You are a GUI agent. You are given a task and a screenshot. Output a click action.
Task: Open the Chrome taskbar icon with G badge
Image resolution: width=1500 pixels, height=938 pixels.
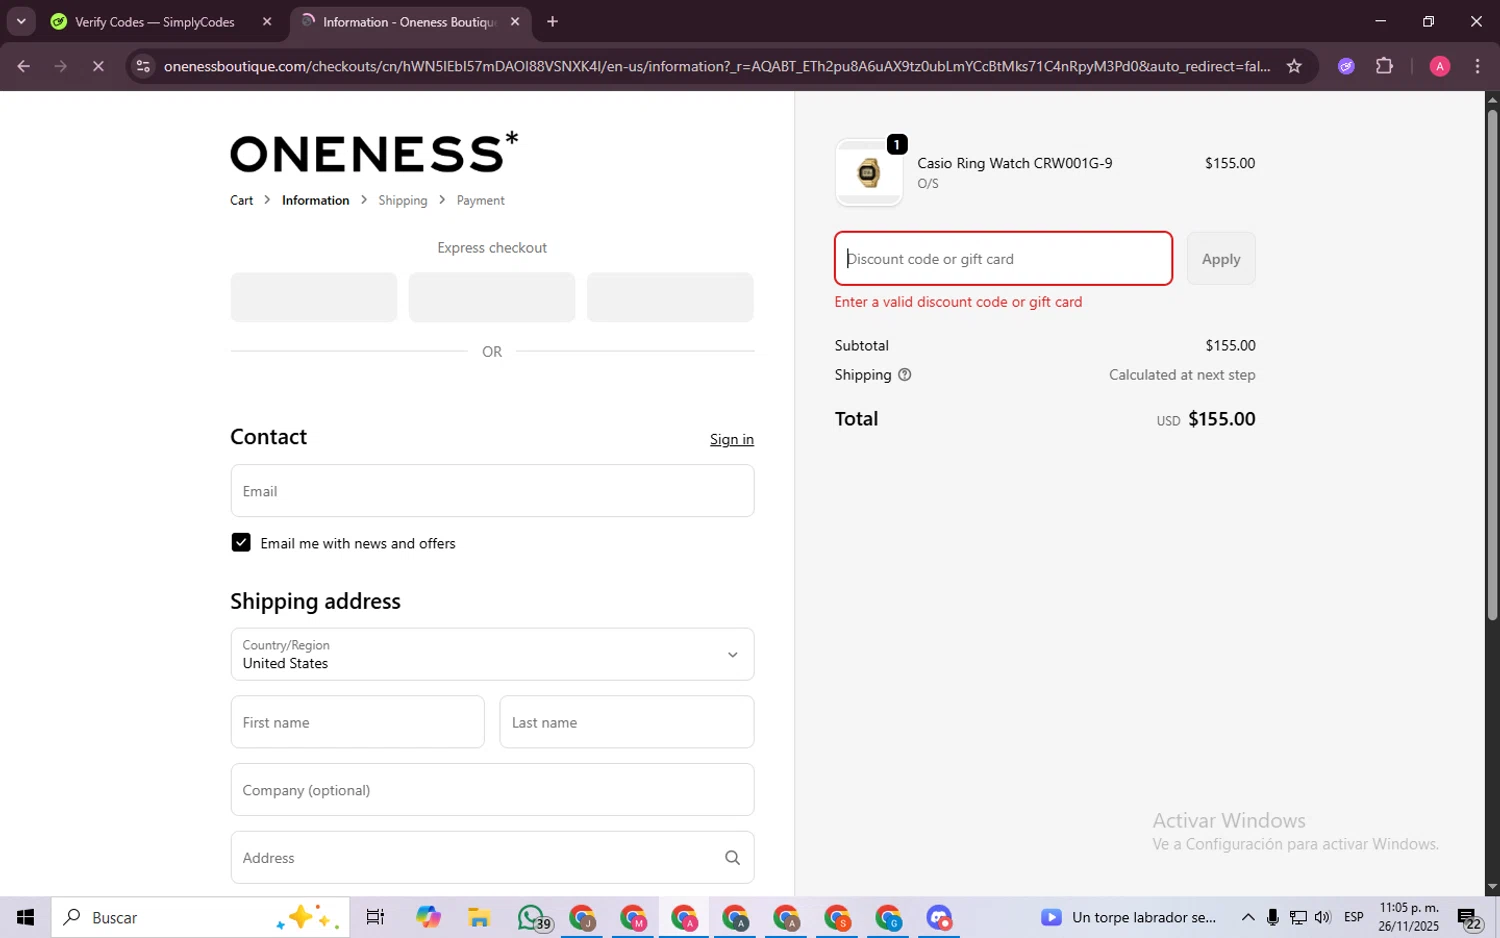tap(888, 917)
